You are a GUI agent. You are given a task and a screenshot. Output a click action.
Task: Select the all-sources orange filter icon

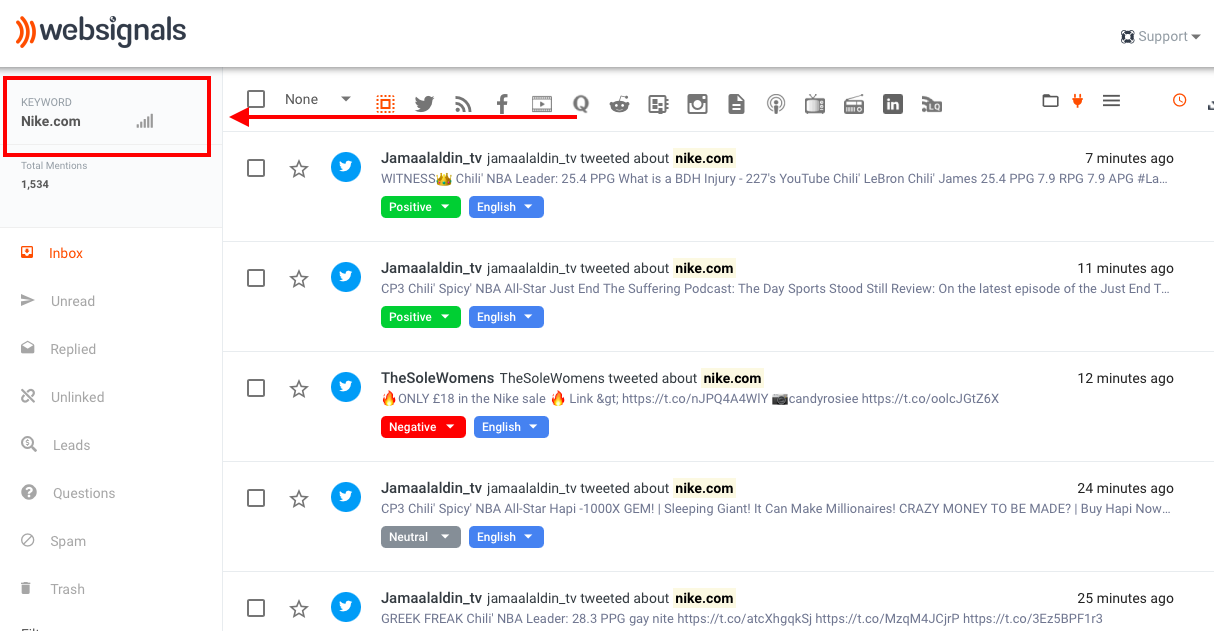click(385, 104)
